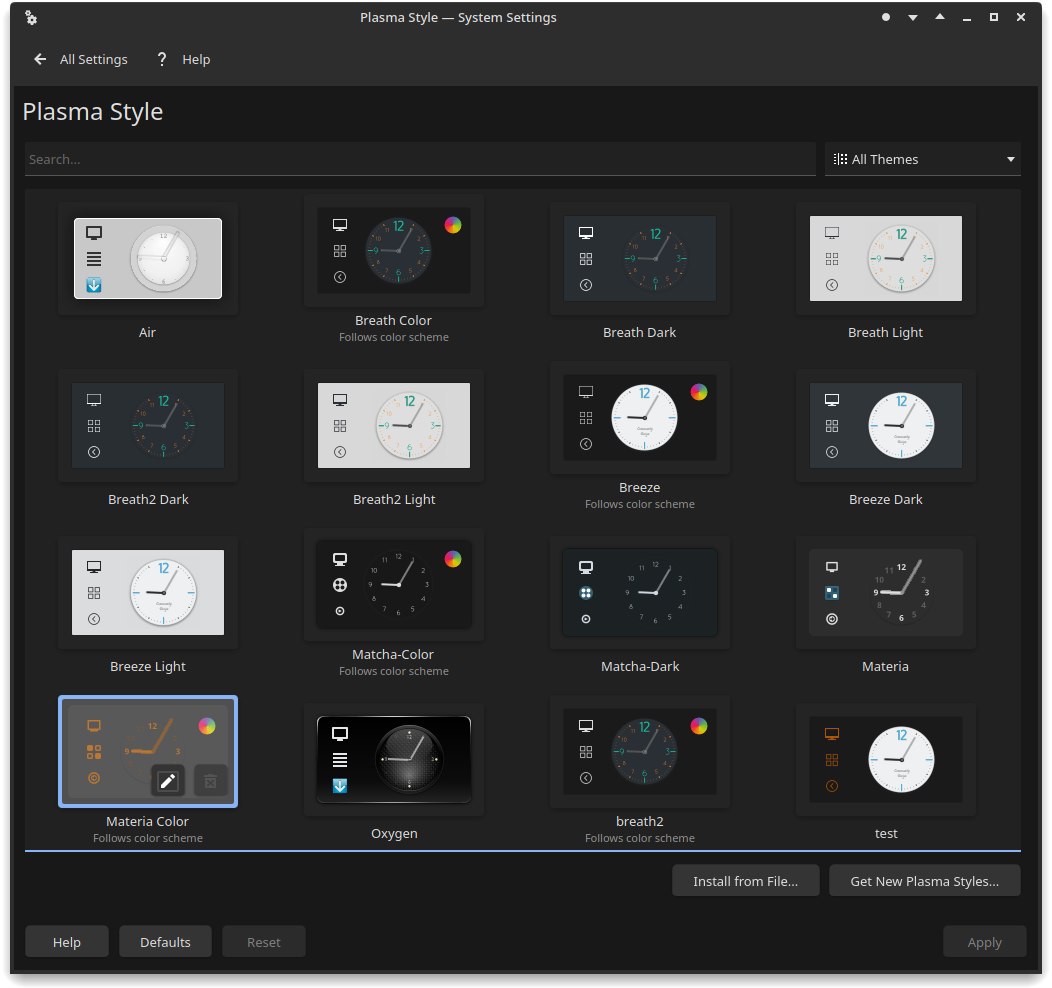1052x988 pixels.
Task: Click 'Follows color scheme' under Breeze
Action: click(639, 504)
